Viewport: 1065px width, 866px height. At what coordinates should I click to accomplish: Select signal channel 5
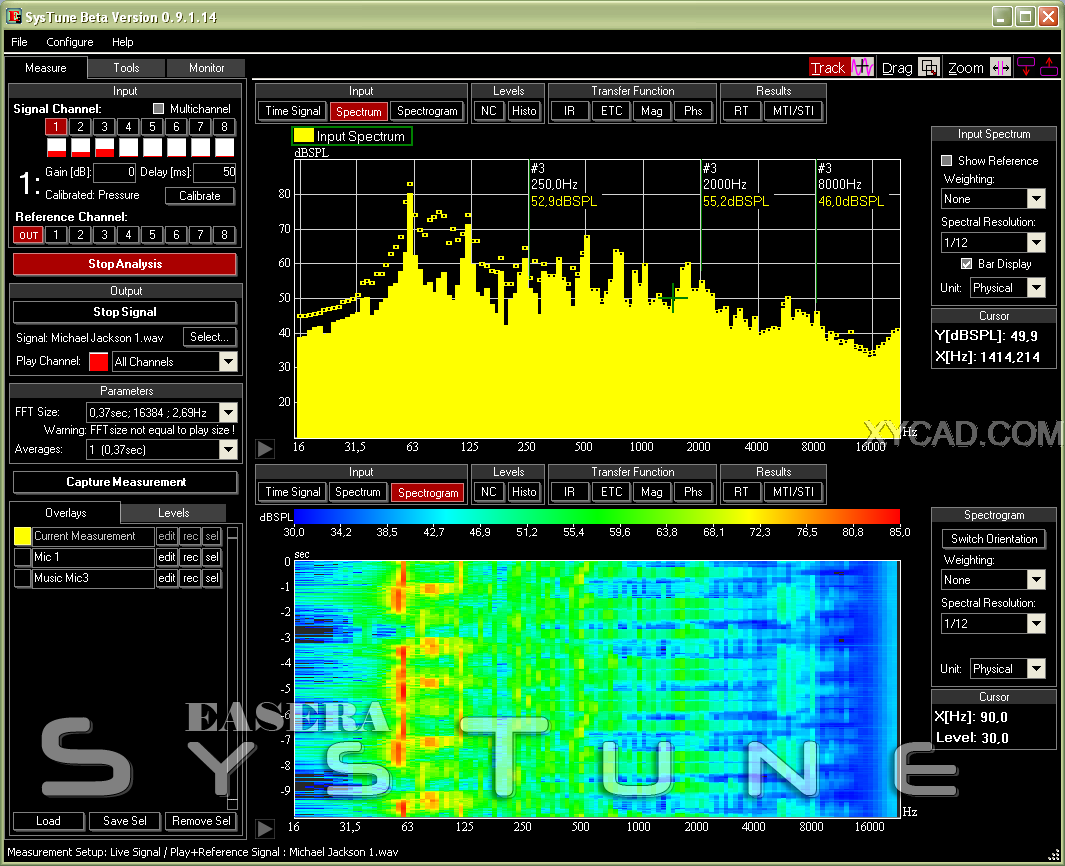(152, 126)
